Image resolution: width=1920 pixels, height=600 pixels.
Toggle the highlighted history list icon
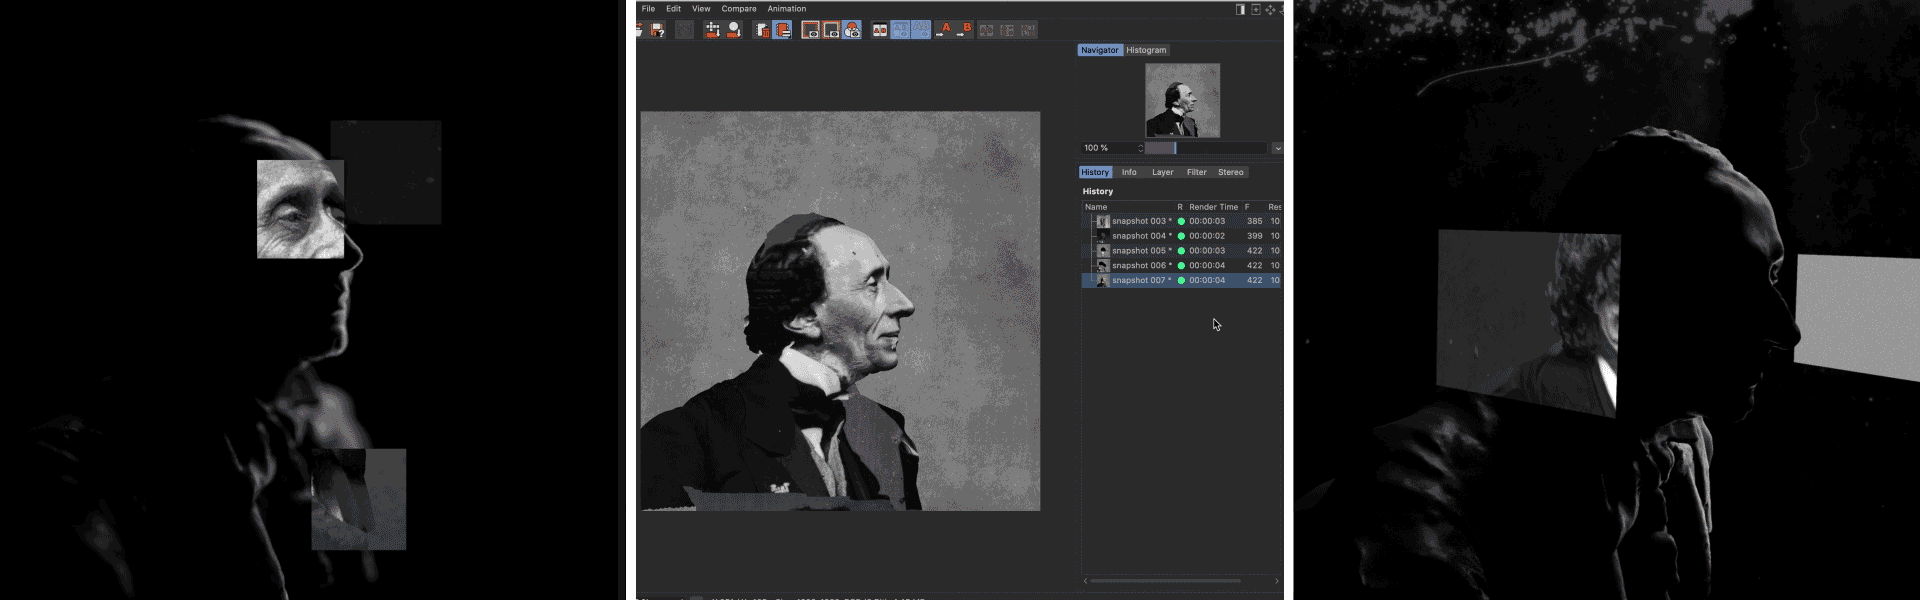782,30
